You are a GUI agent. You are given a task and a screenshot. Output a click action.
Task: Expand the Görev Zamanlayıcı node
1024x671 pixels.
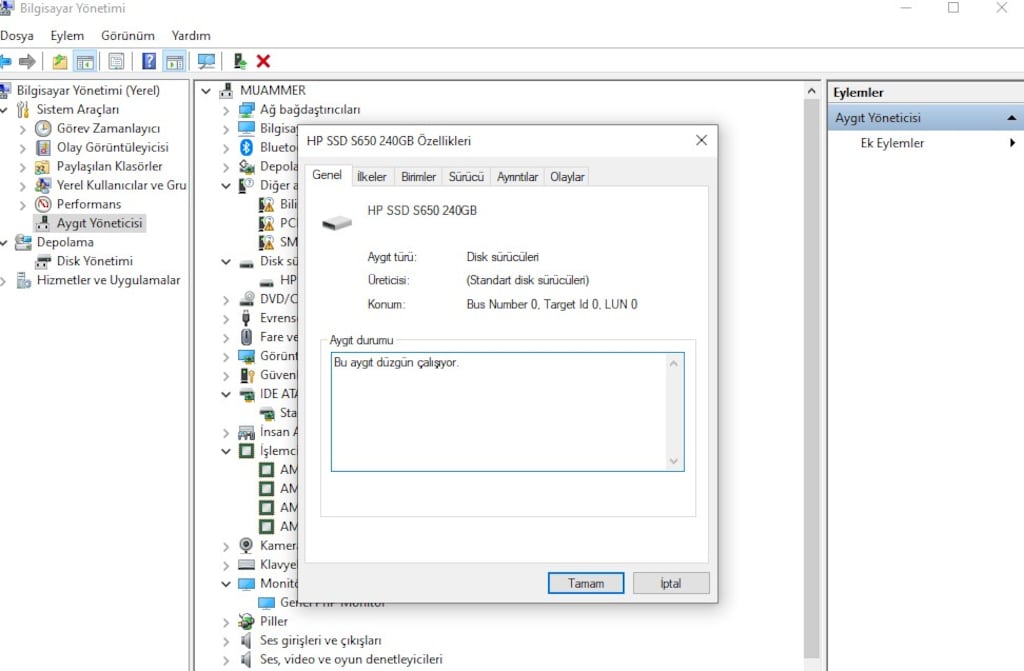(24, 129)
